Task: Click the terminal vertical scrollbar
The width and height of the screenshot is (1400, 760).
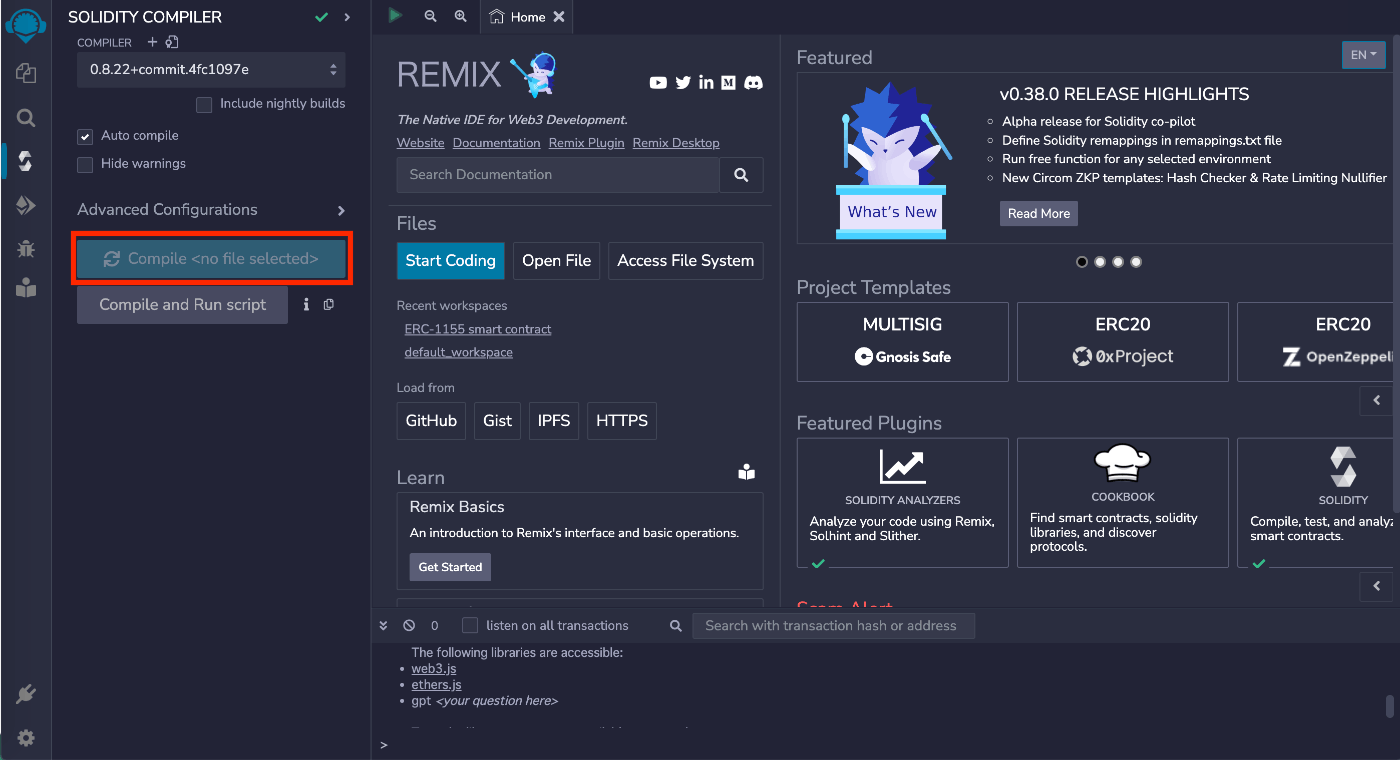Action: click(1389, 707)
